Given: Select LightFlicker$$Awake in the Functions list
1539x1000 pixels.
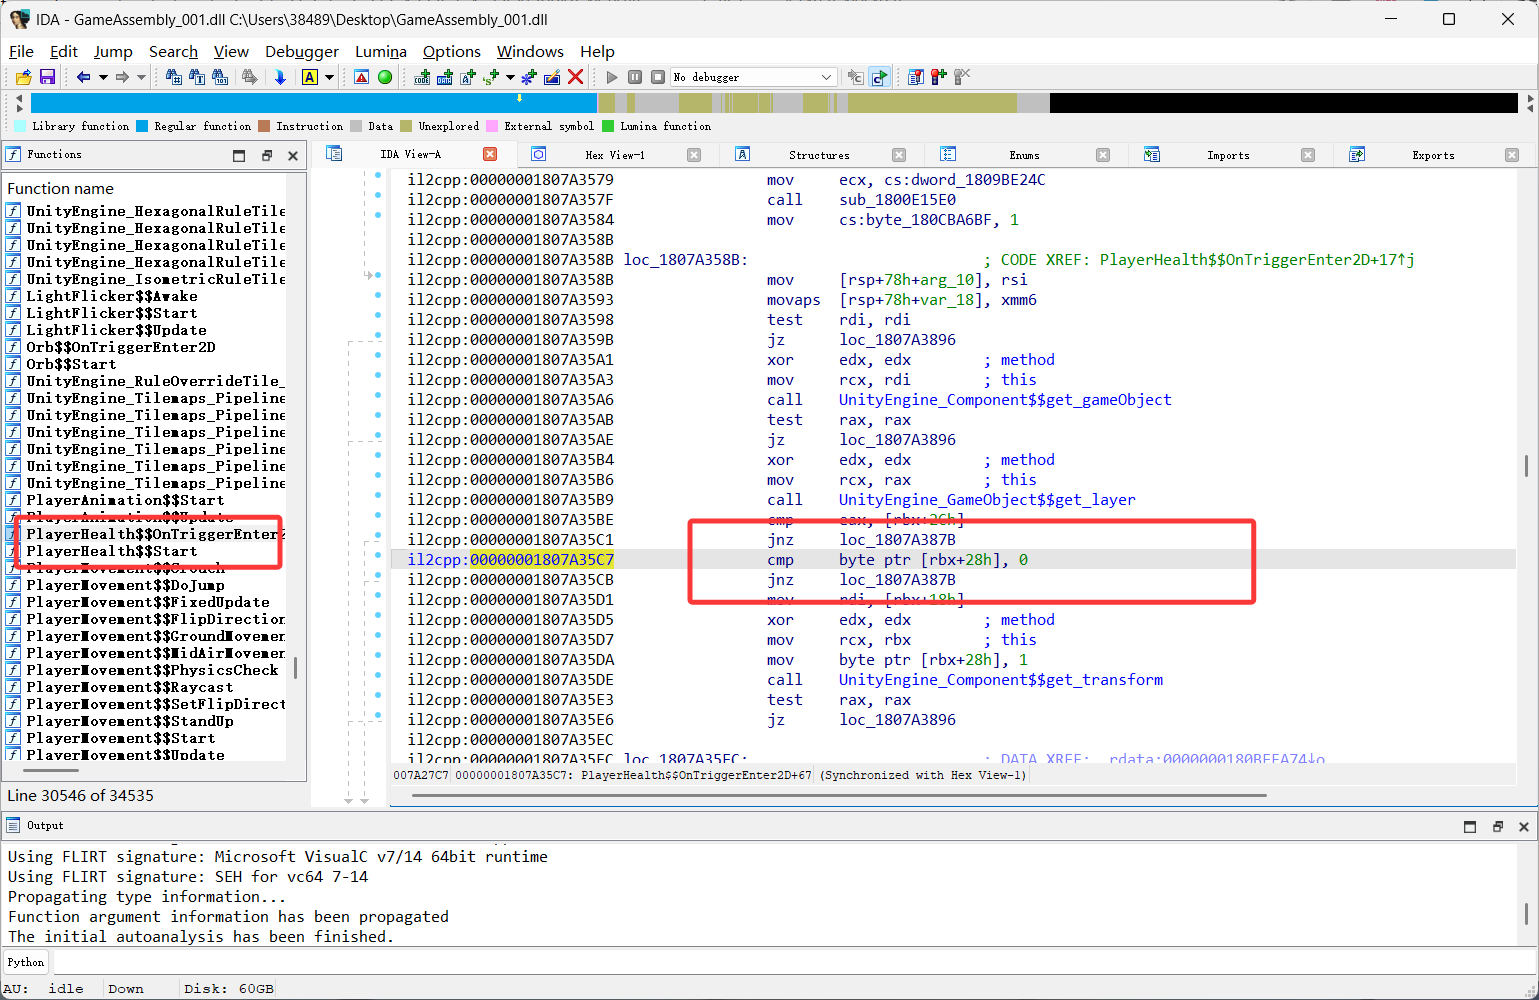Looking at the screenshot, I should pos(112,296).
